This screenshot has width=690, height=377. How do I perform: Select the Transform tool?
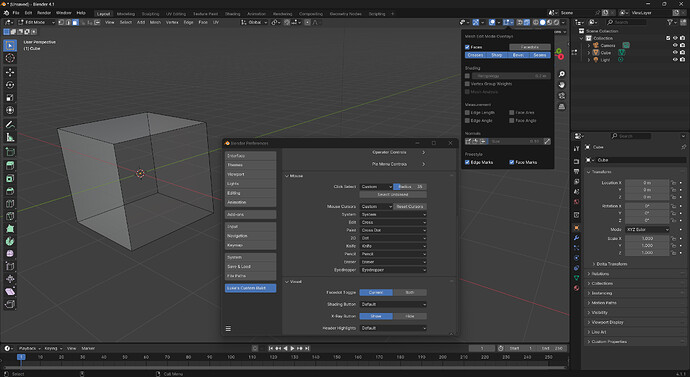click(x=10, y=110)
